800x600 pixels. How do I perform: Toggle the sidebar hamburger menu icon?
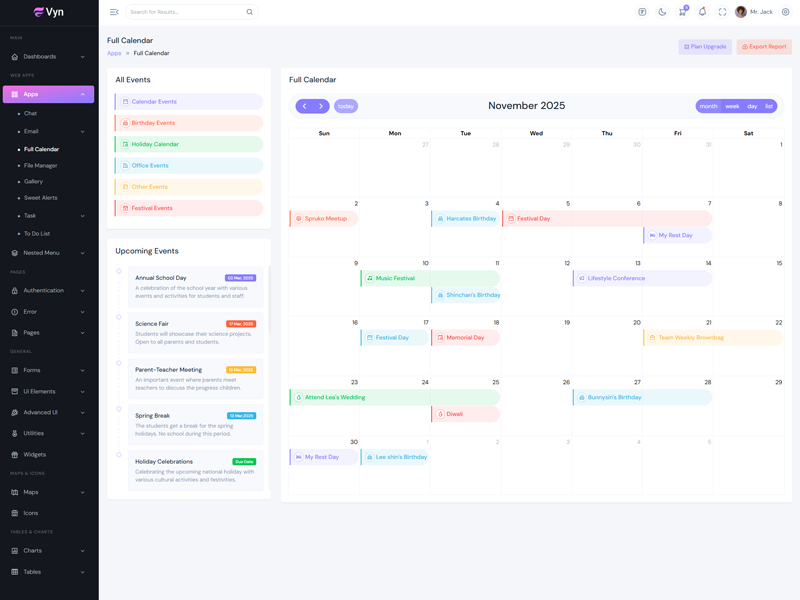114,12
